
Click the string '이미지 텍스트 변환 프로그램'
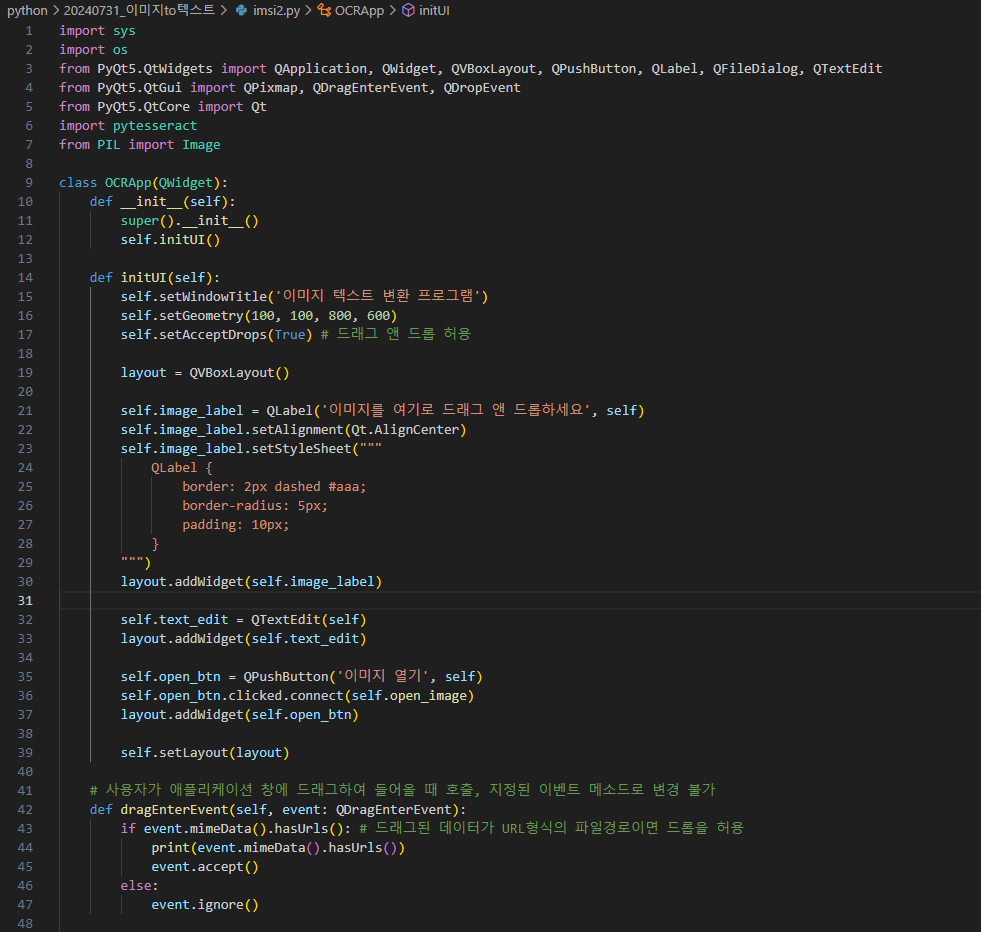click(x=378, y=296)
